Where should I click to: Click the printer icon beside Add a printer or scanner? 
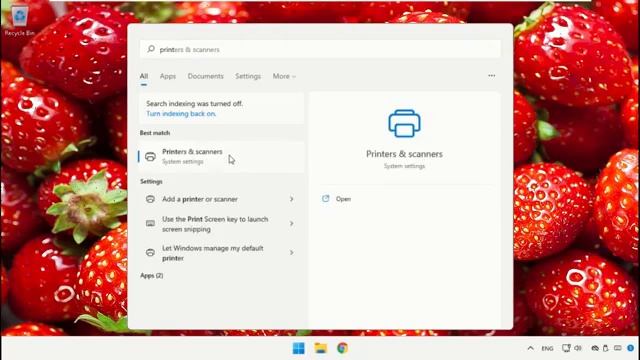pos(150,199)
